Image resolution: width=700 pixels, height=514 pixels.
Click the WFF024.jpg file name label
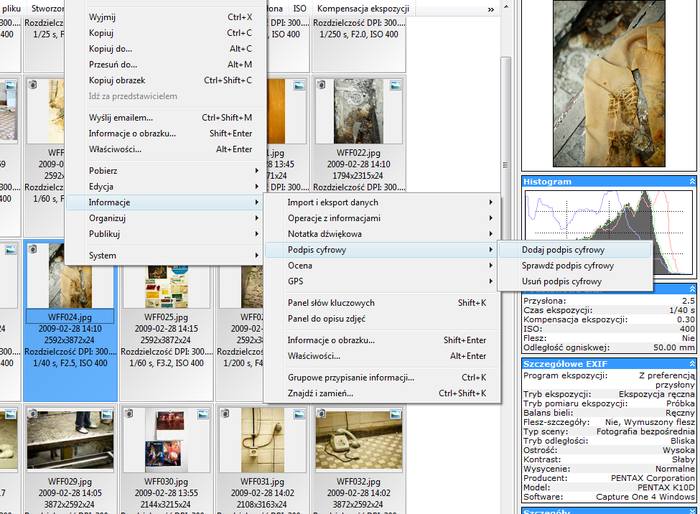70,317
